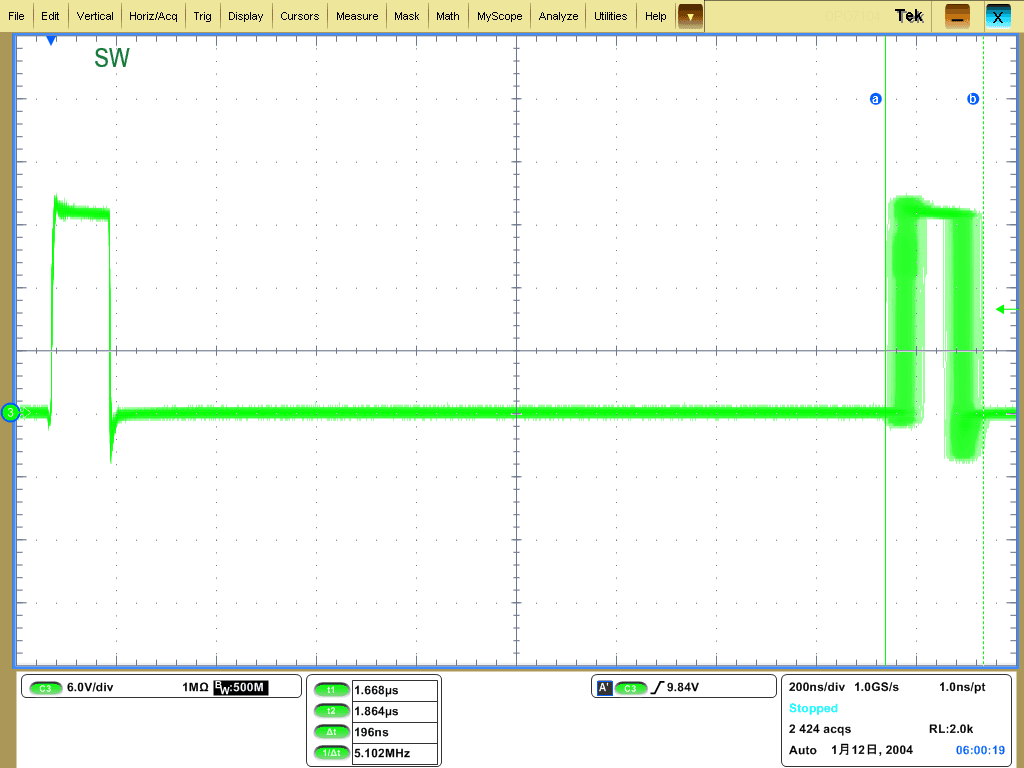Click the A' trigger type indicator

click(x=604, y=688)
